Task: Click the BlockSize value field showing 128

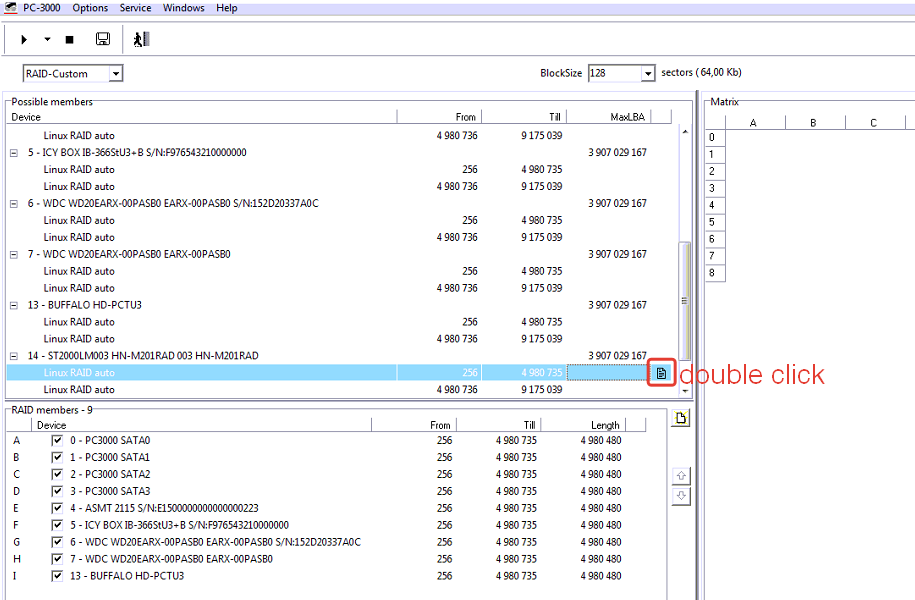Action: (x=614, y=74)
